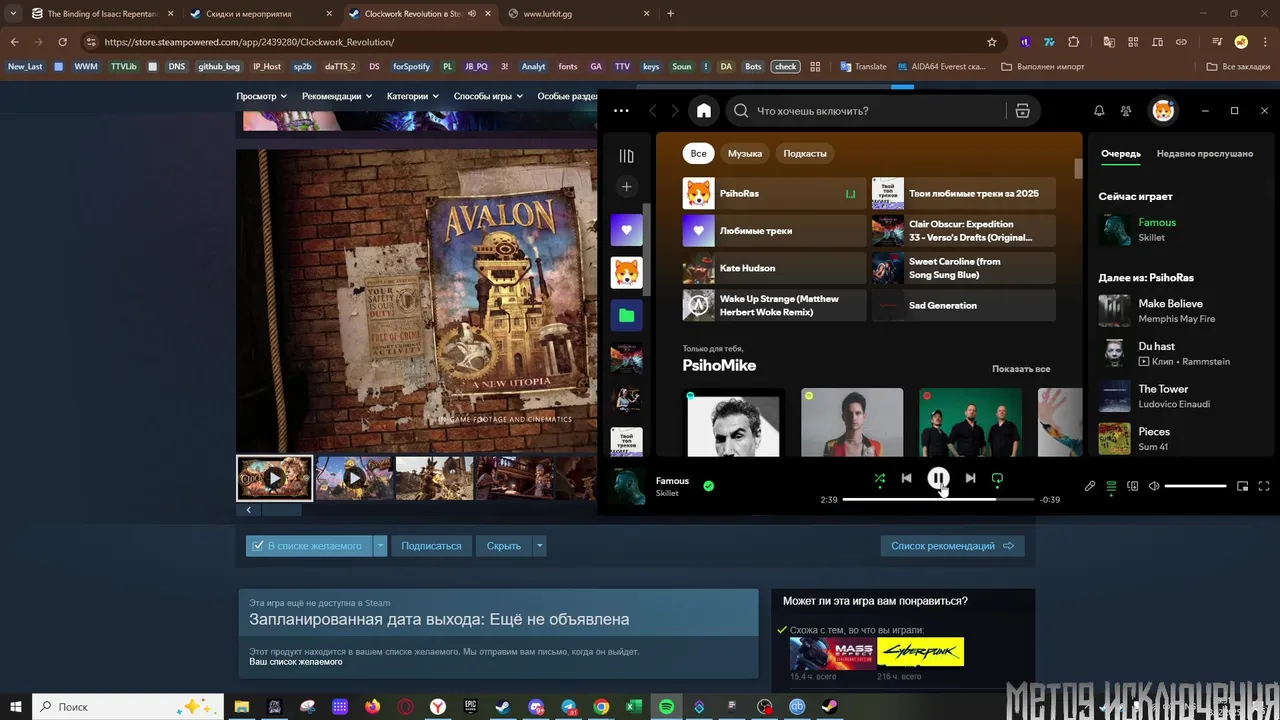
Task: Pause the currently playing song
Action: [938, 479]
